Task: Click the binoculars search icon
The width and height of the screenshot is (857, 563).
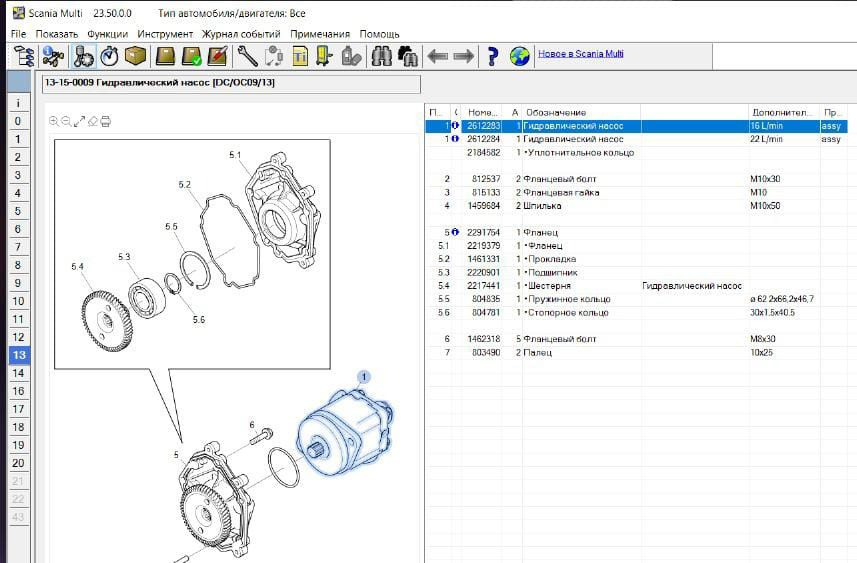Action: [x=380, y=56]
